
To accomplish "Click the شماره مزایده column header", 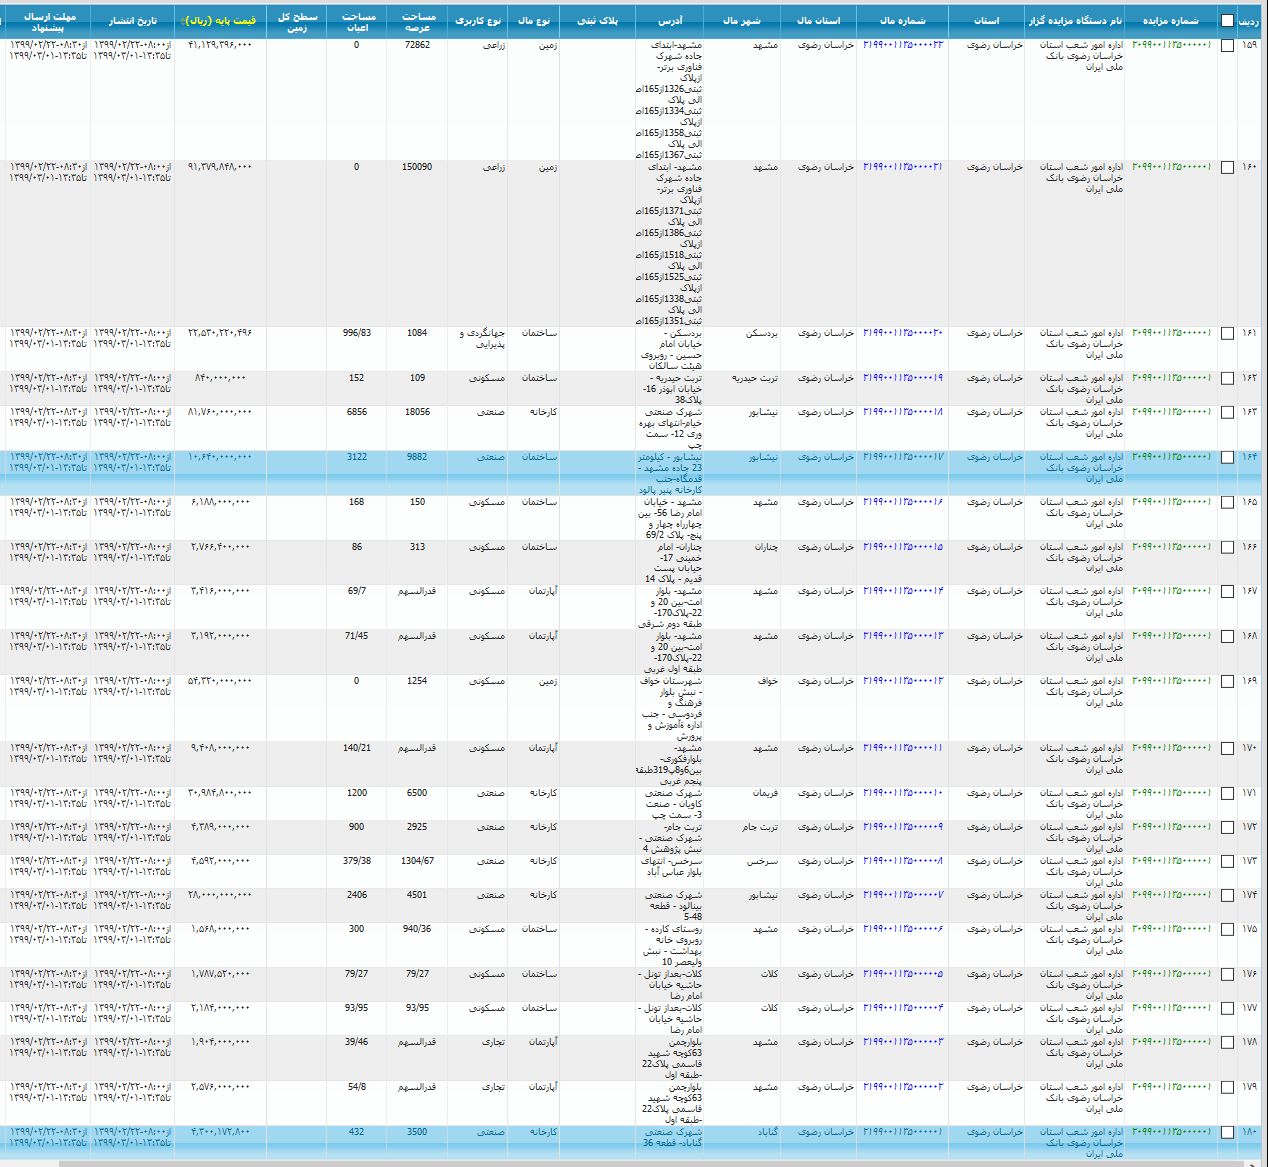I will click(x=1170, y=20).
